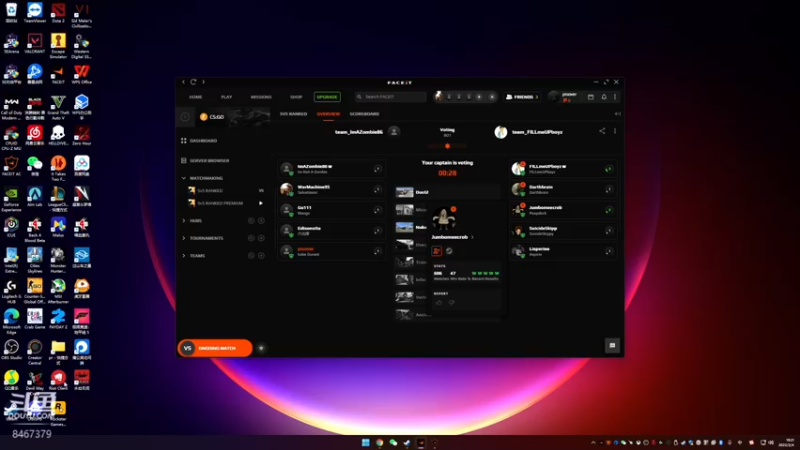Open the Steam profile icon in player popup
This screenshot has height=450, width=800.
(449, 251)
